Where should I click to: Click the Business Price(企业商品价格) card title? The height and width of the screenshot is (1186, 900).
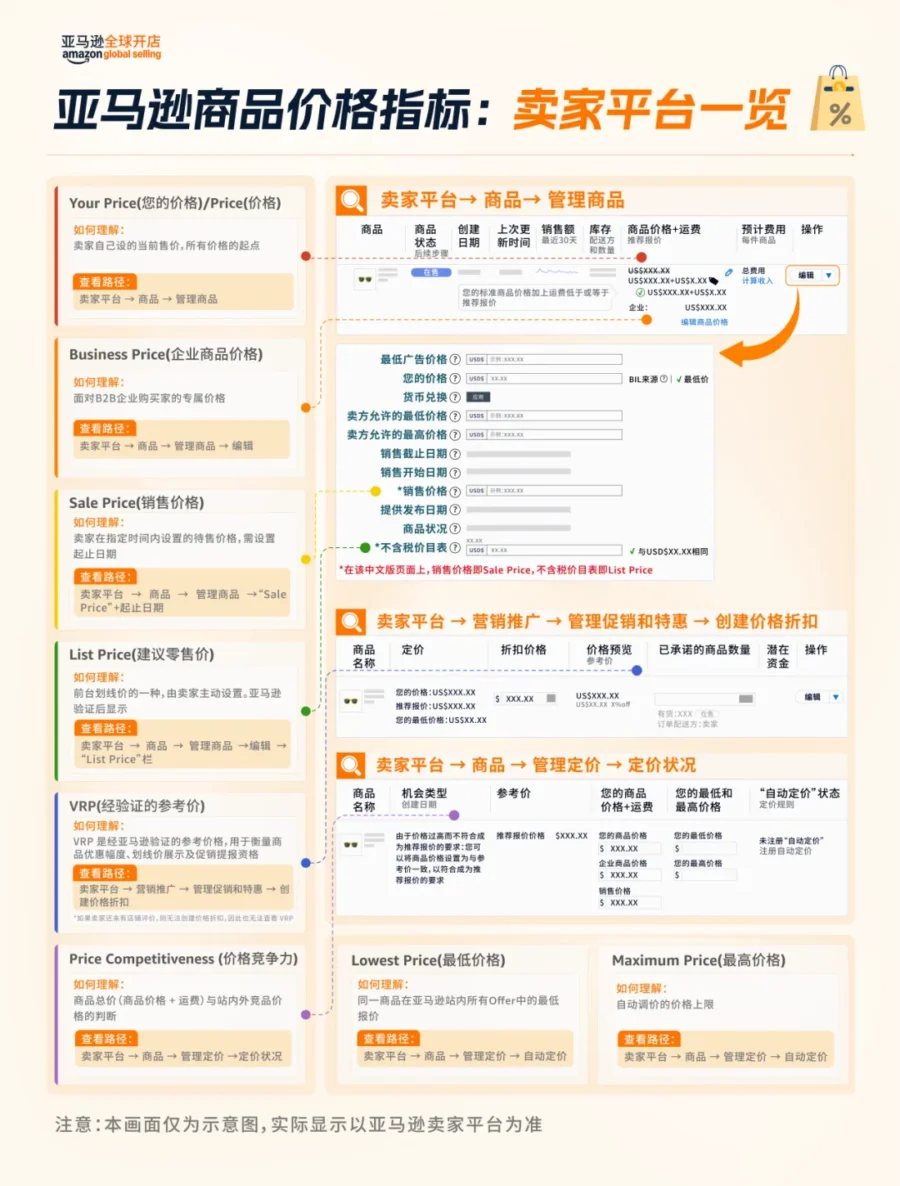pyautogui.click(x=166, y=354)
